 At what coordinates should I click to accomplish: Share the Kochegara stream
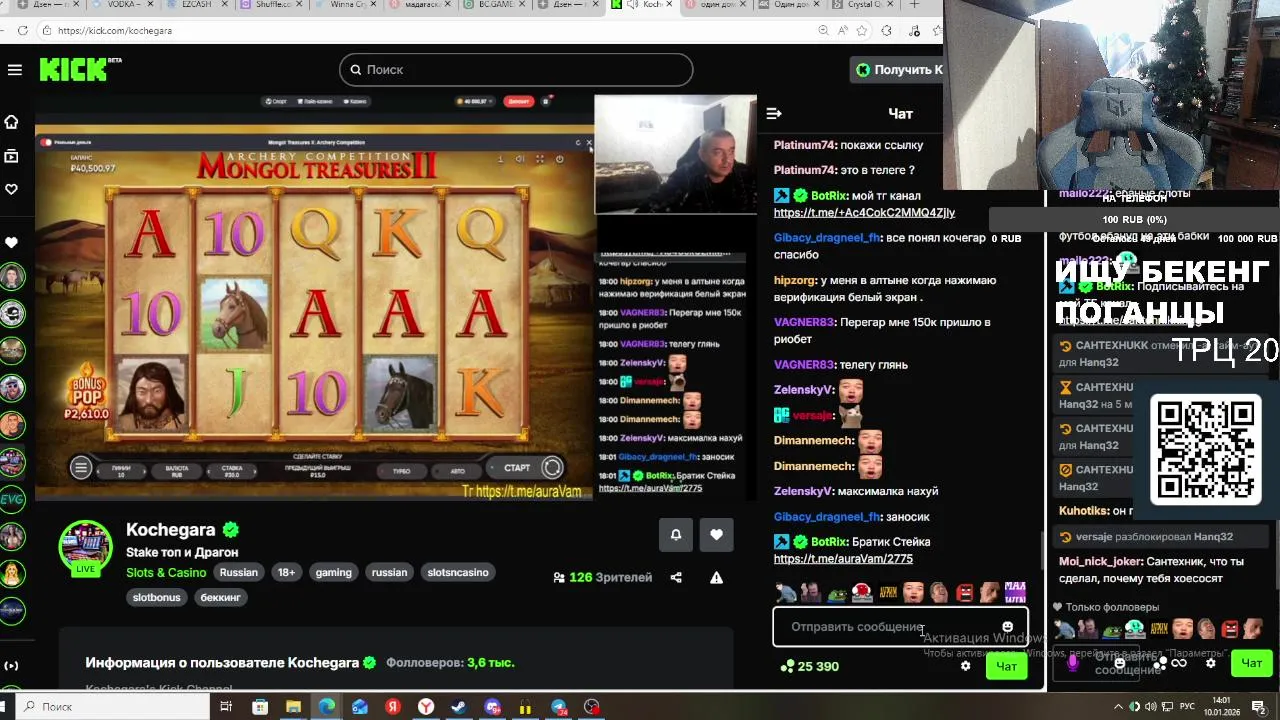pyautogui.click(x=676, y=577)
